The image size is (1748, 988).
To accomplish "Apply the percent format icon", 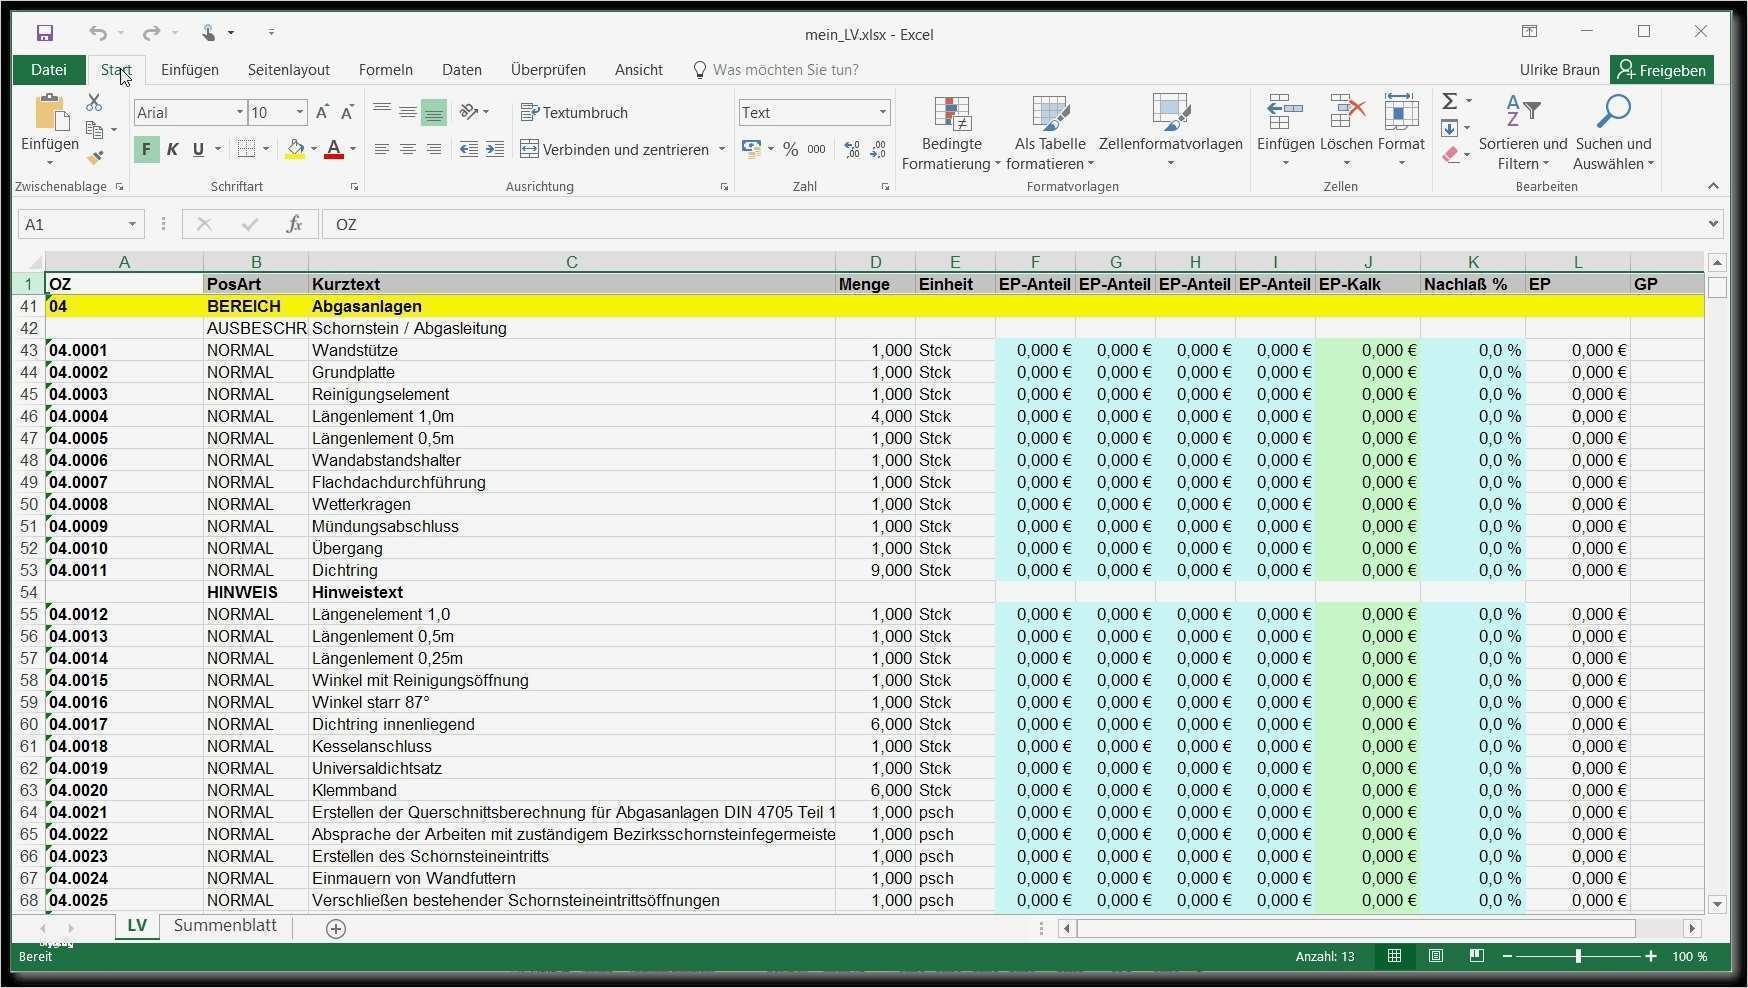I will 790,149.
